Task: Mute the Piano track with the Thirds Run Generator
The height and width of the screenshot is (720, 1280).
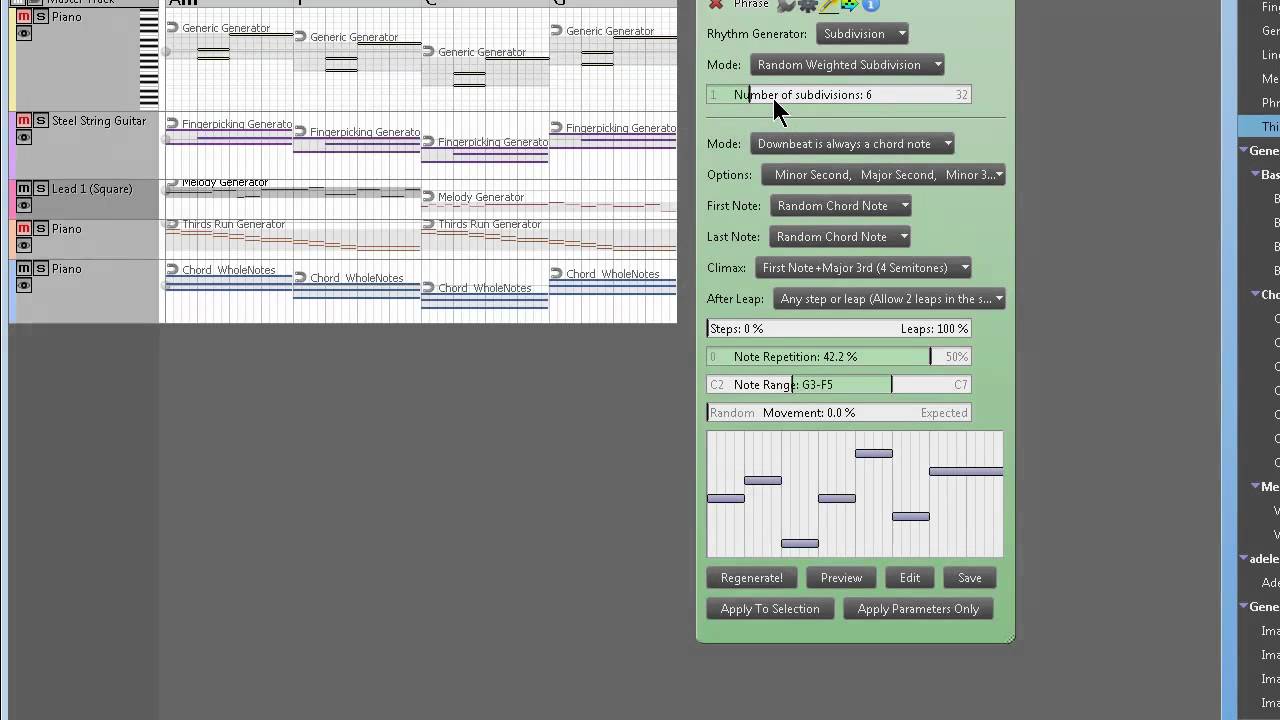Action: coord(24,229)
